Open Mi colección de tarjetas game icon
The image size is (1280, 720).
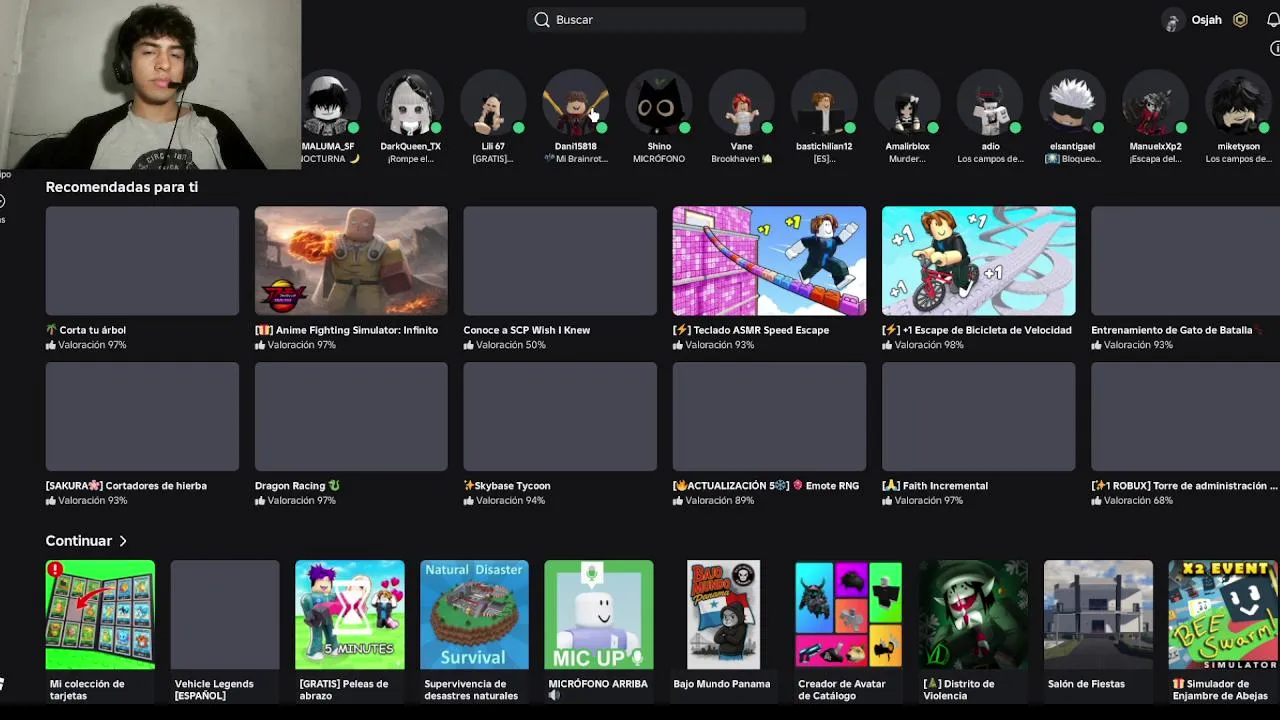pos(100,614)
